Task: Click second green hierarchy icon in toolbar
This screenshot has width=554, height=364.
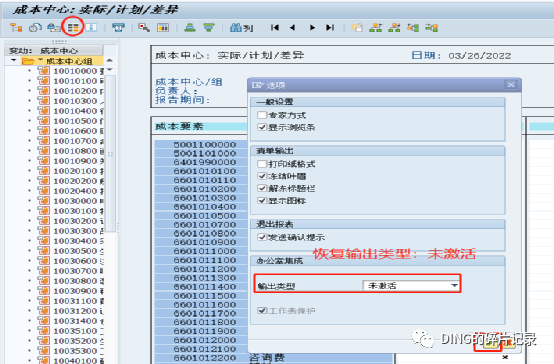Action: 394,28
